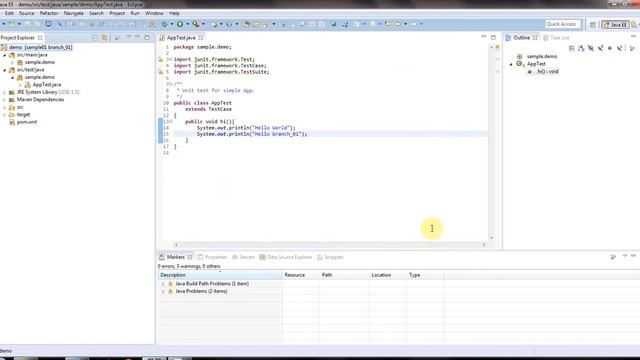640x360 pixels.
Task: Toggle fold of the hi() method
Action: click(171, 122)
